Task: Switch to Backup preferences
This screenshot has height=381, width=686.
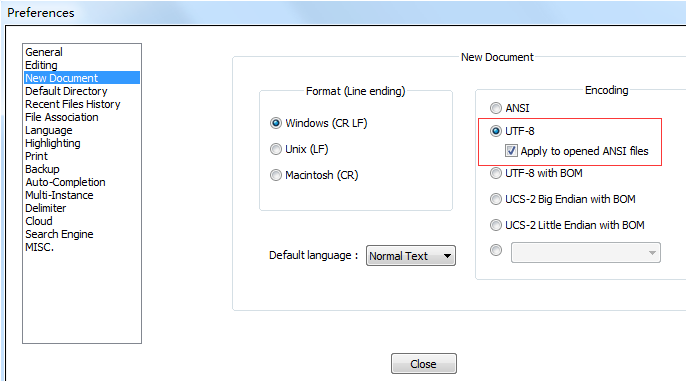Action: (42, 169)
